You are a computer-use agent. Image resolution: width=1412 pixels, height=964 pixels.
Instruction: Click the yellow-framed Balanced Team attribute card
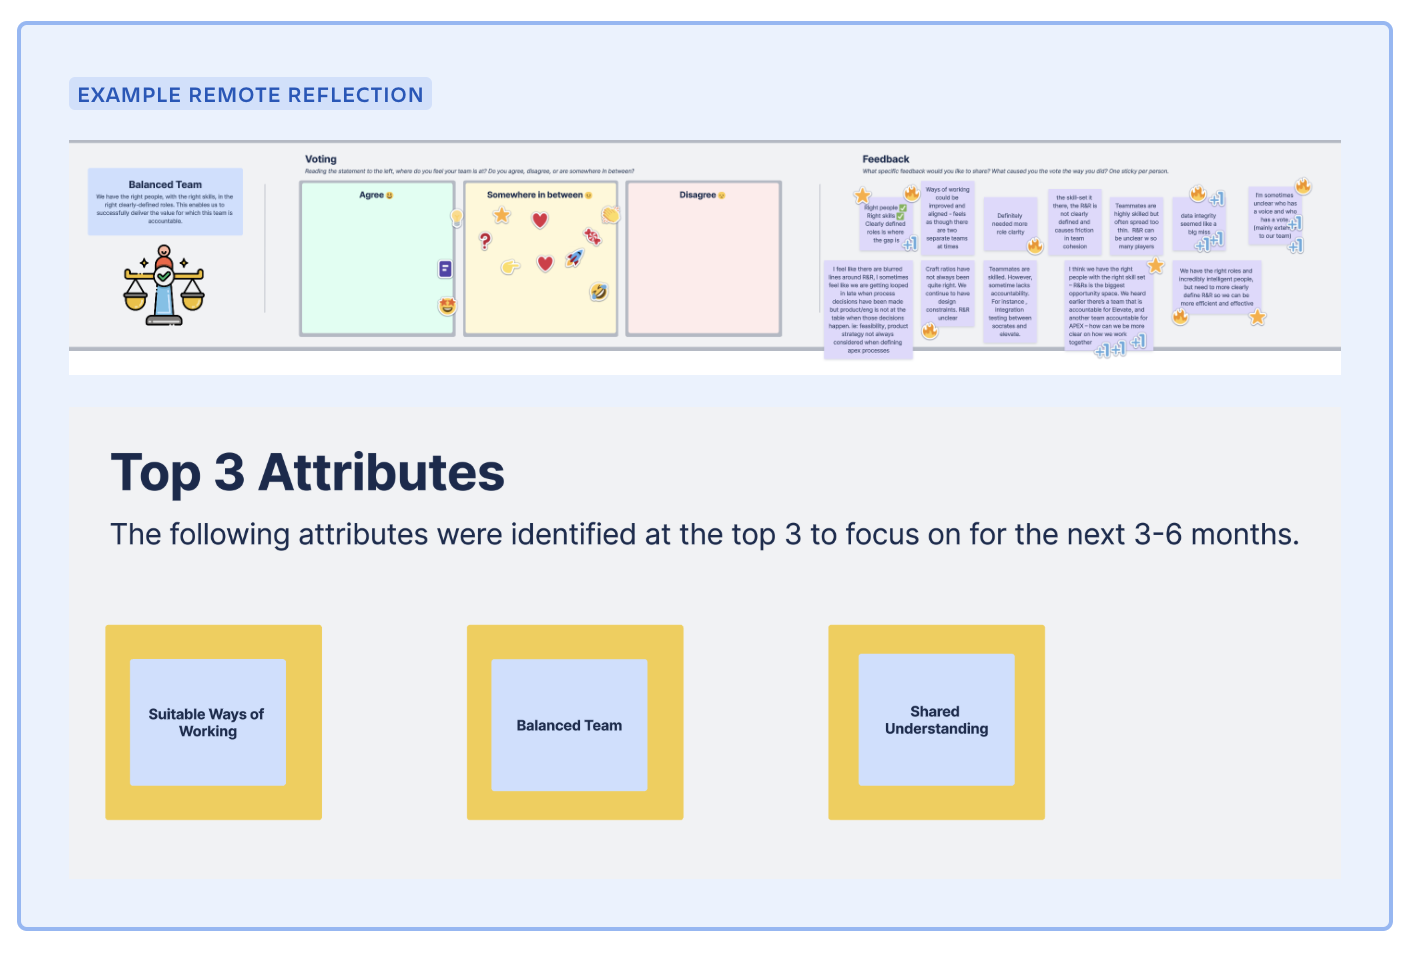tap(569, 725)
